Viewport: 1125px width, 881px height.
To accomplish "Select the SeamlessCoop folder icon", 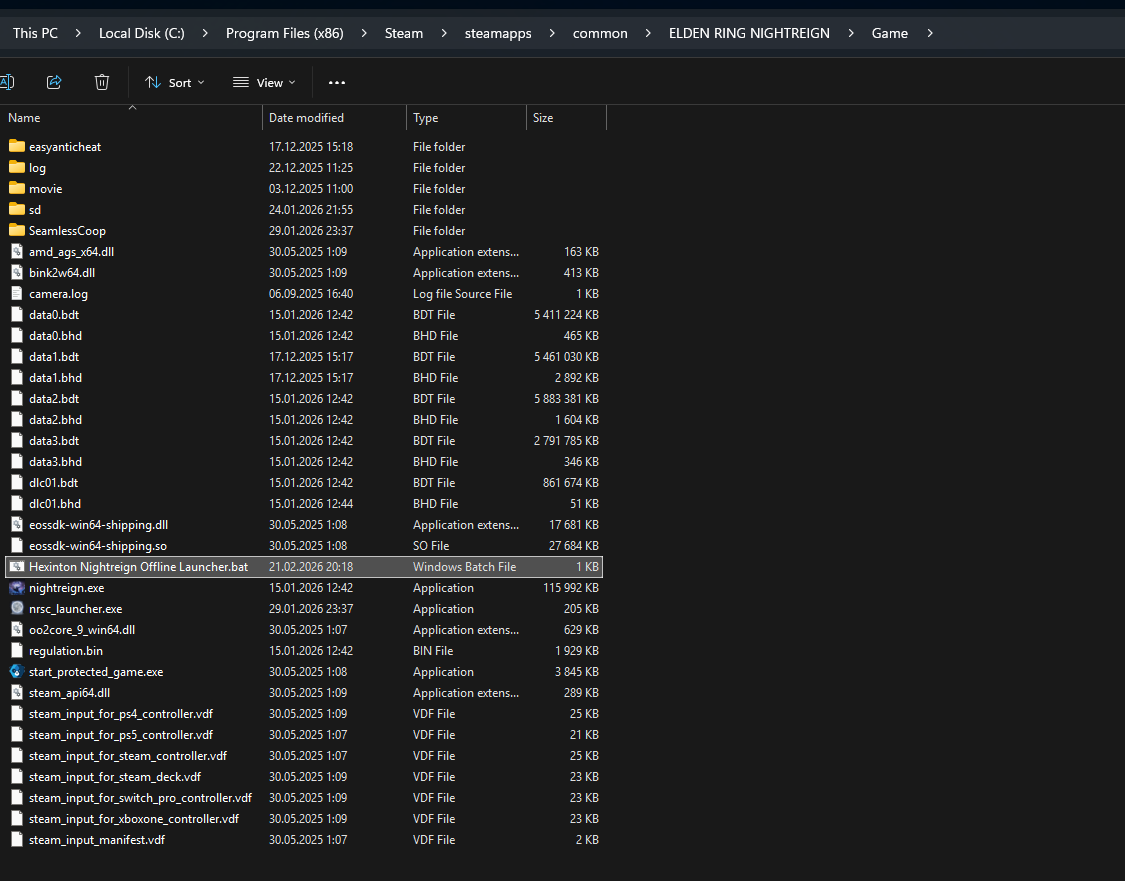I will coord(17,231).
